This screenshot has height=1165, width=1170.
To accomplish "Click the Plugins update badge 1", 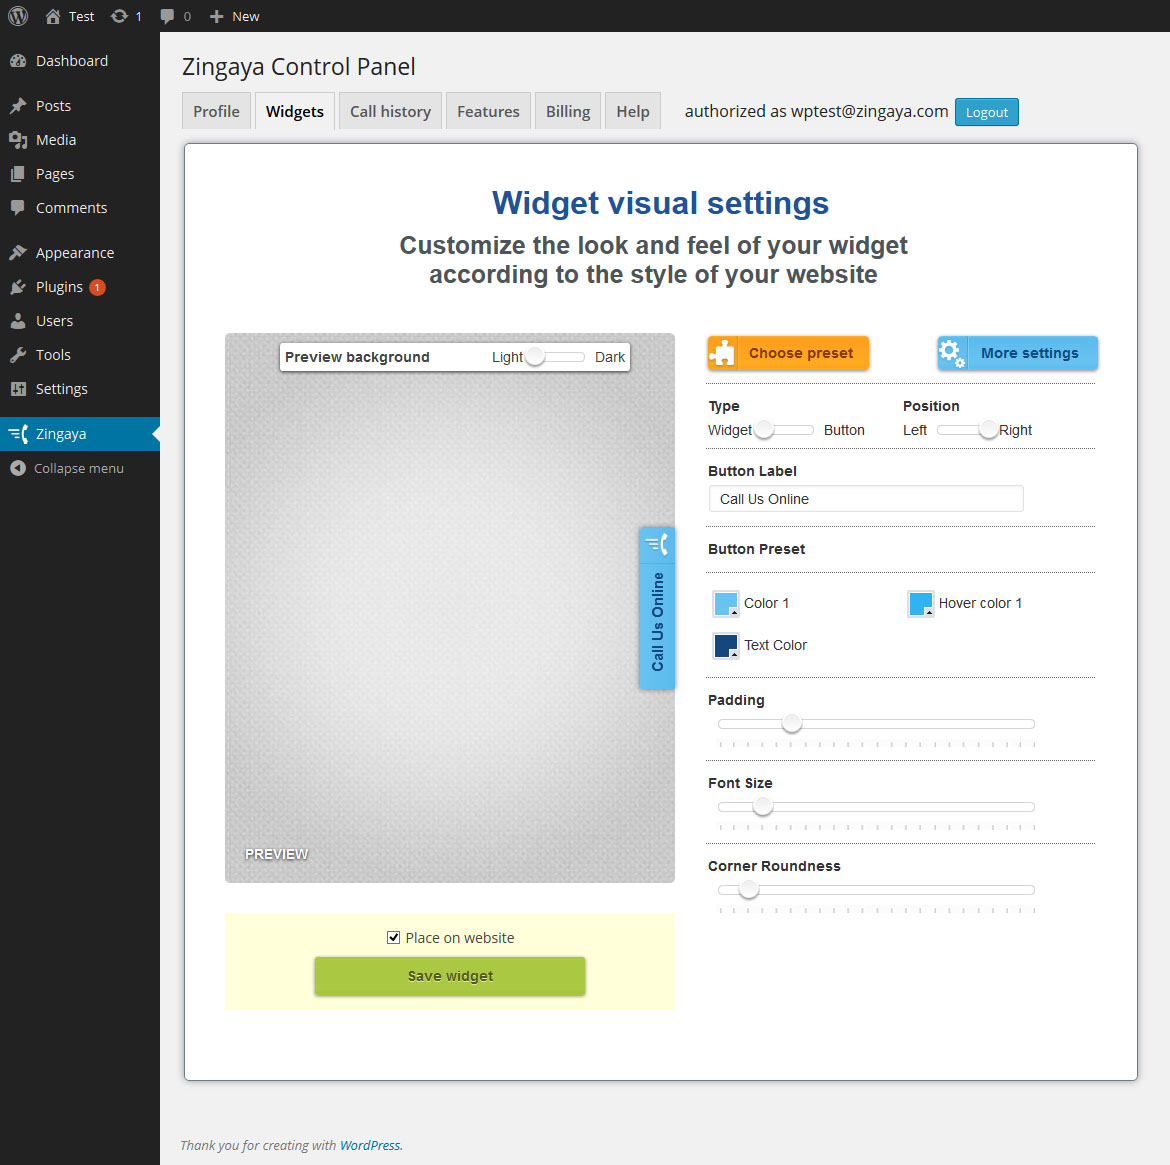I will pyautogui.click(x=97, y=287).
